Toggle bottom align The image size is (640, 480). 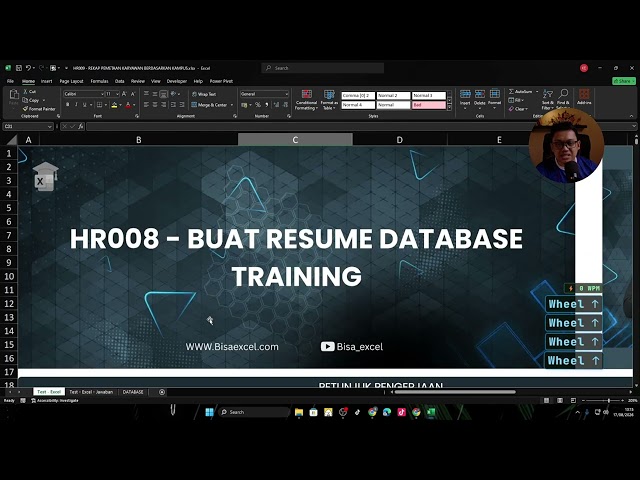click(x=163, y=94)
